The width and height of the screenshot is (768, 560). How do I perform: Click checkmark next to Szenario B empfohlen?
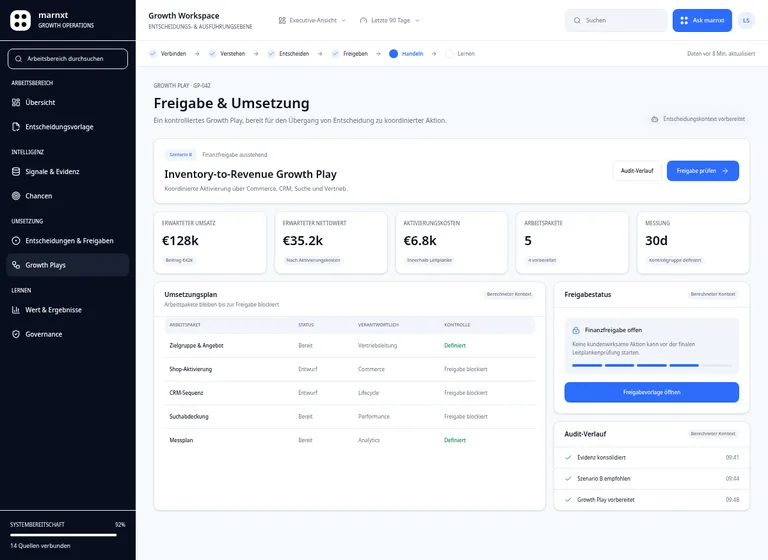pyautogui.click(x=568, y=479)
